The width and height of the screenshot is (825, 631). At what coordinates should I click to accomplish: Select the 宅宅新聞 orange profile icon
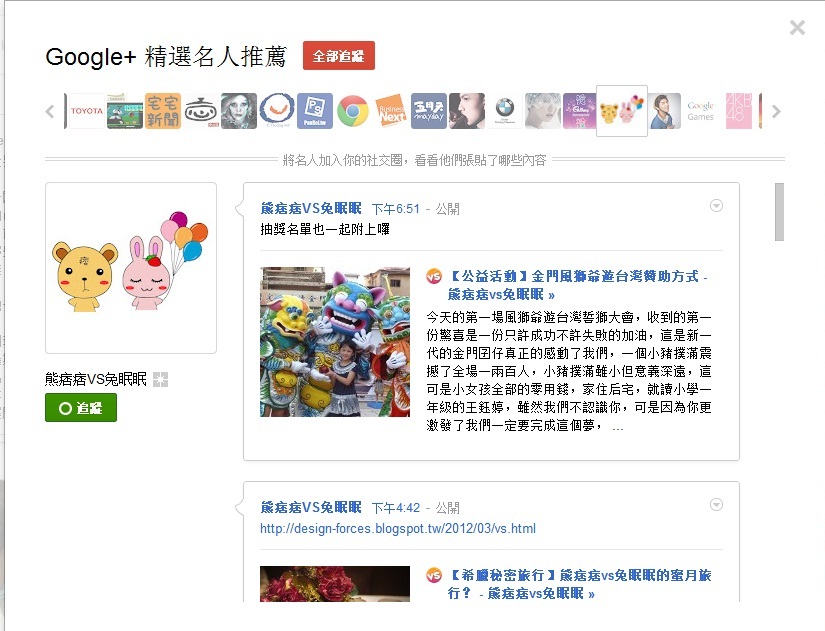(163, 111)
